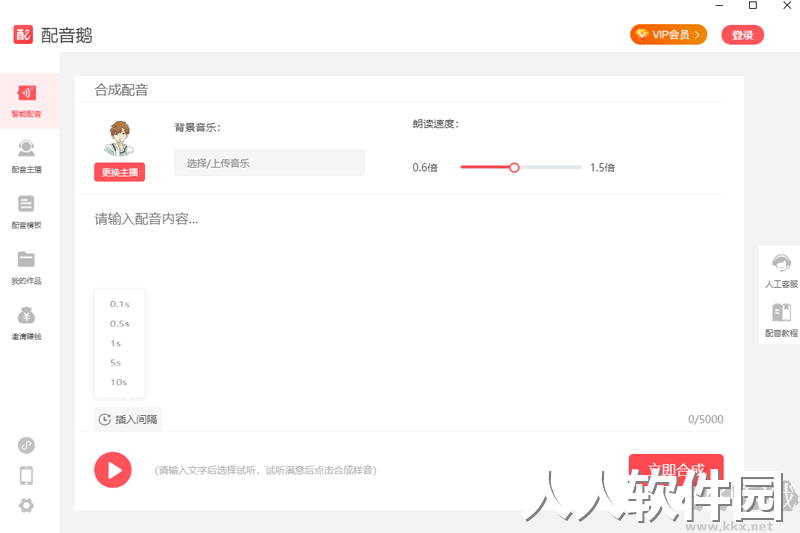Open the 配音教程 tutorial icon
This screenshot has height=533, width=800.
pyautogui.click(x=781, y=320)
